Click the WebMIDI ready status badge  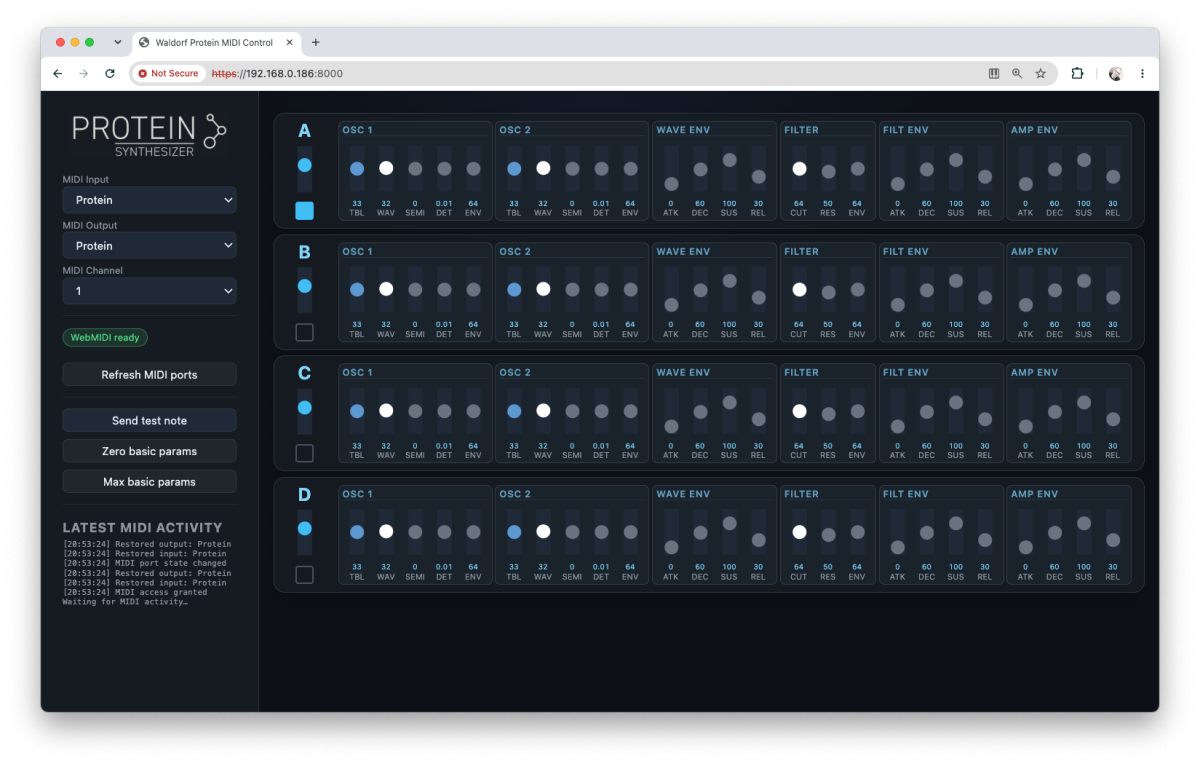coord(105,338)
